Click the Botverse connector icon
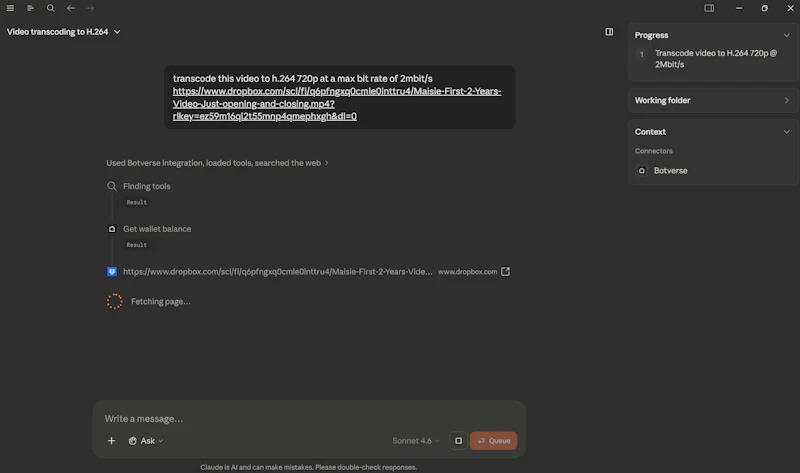 point(642,170)
